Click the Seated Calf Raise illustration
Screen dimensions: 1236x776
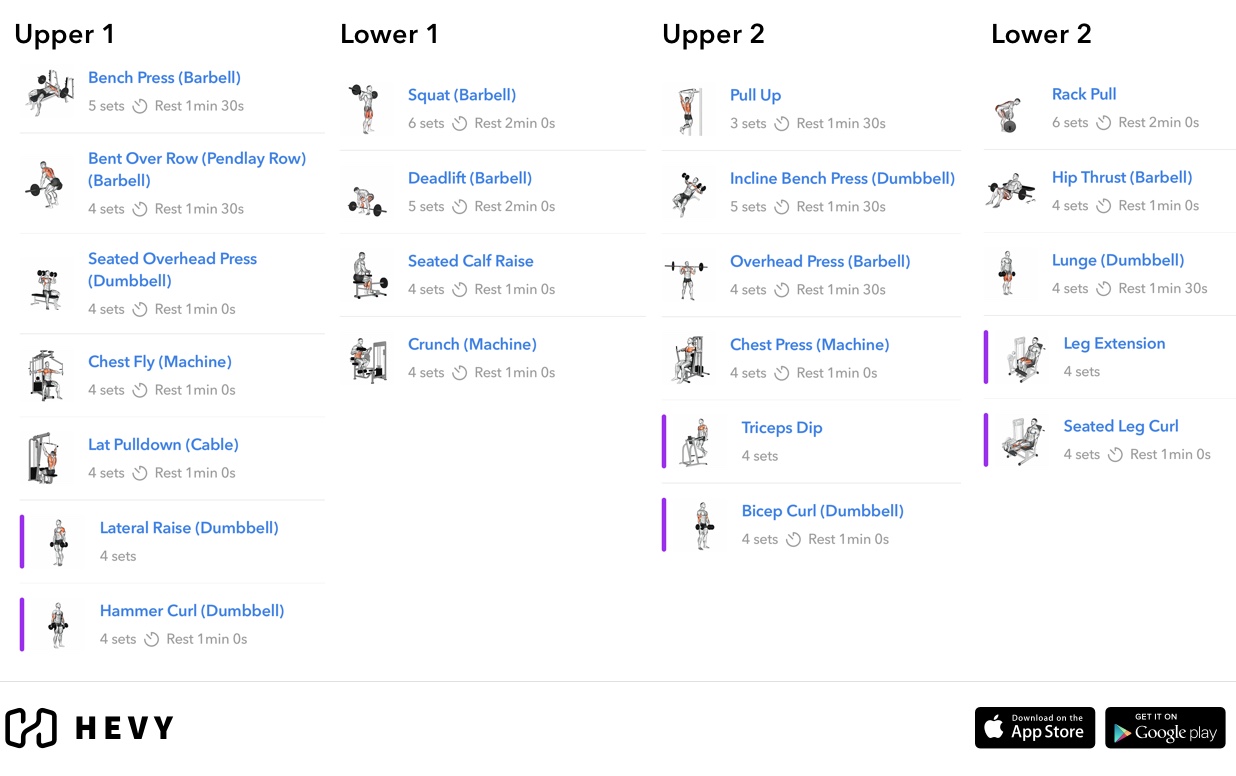(x=369, y=275)
